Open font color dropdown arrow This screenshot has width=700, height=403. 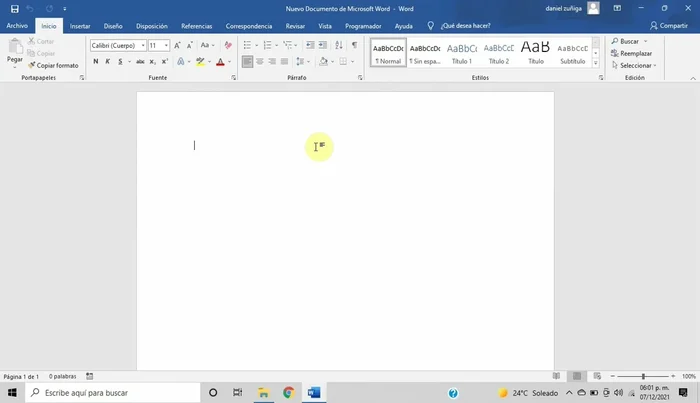tap(229, 62)
